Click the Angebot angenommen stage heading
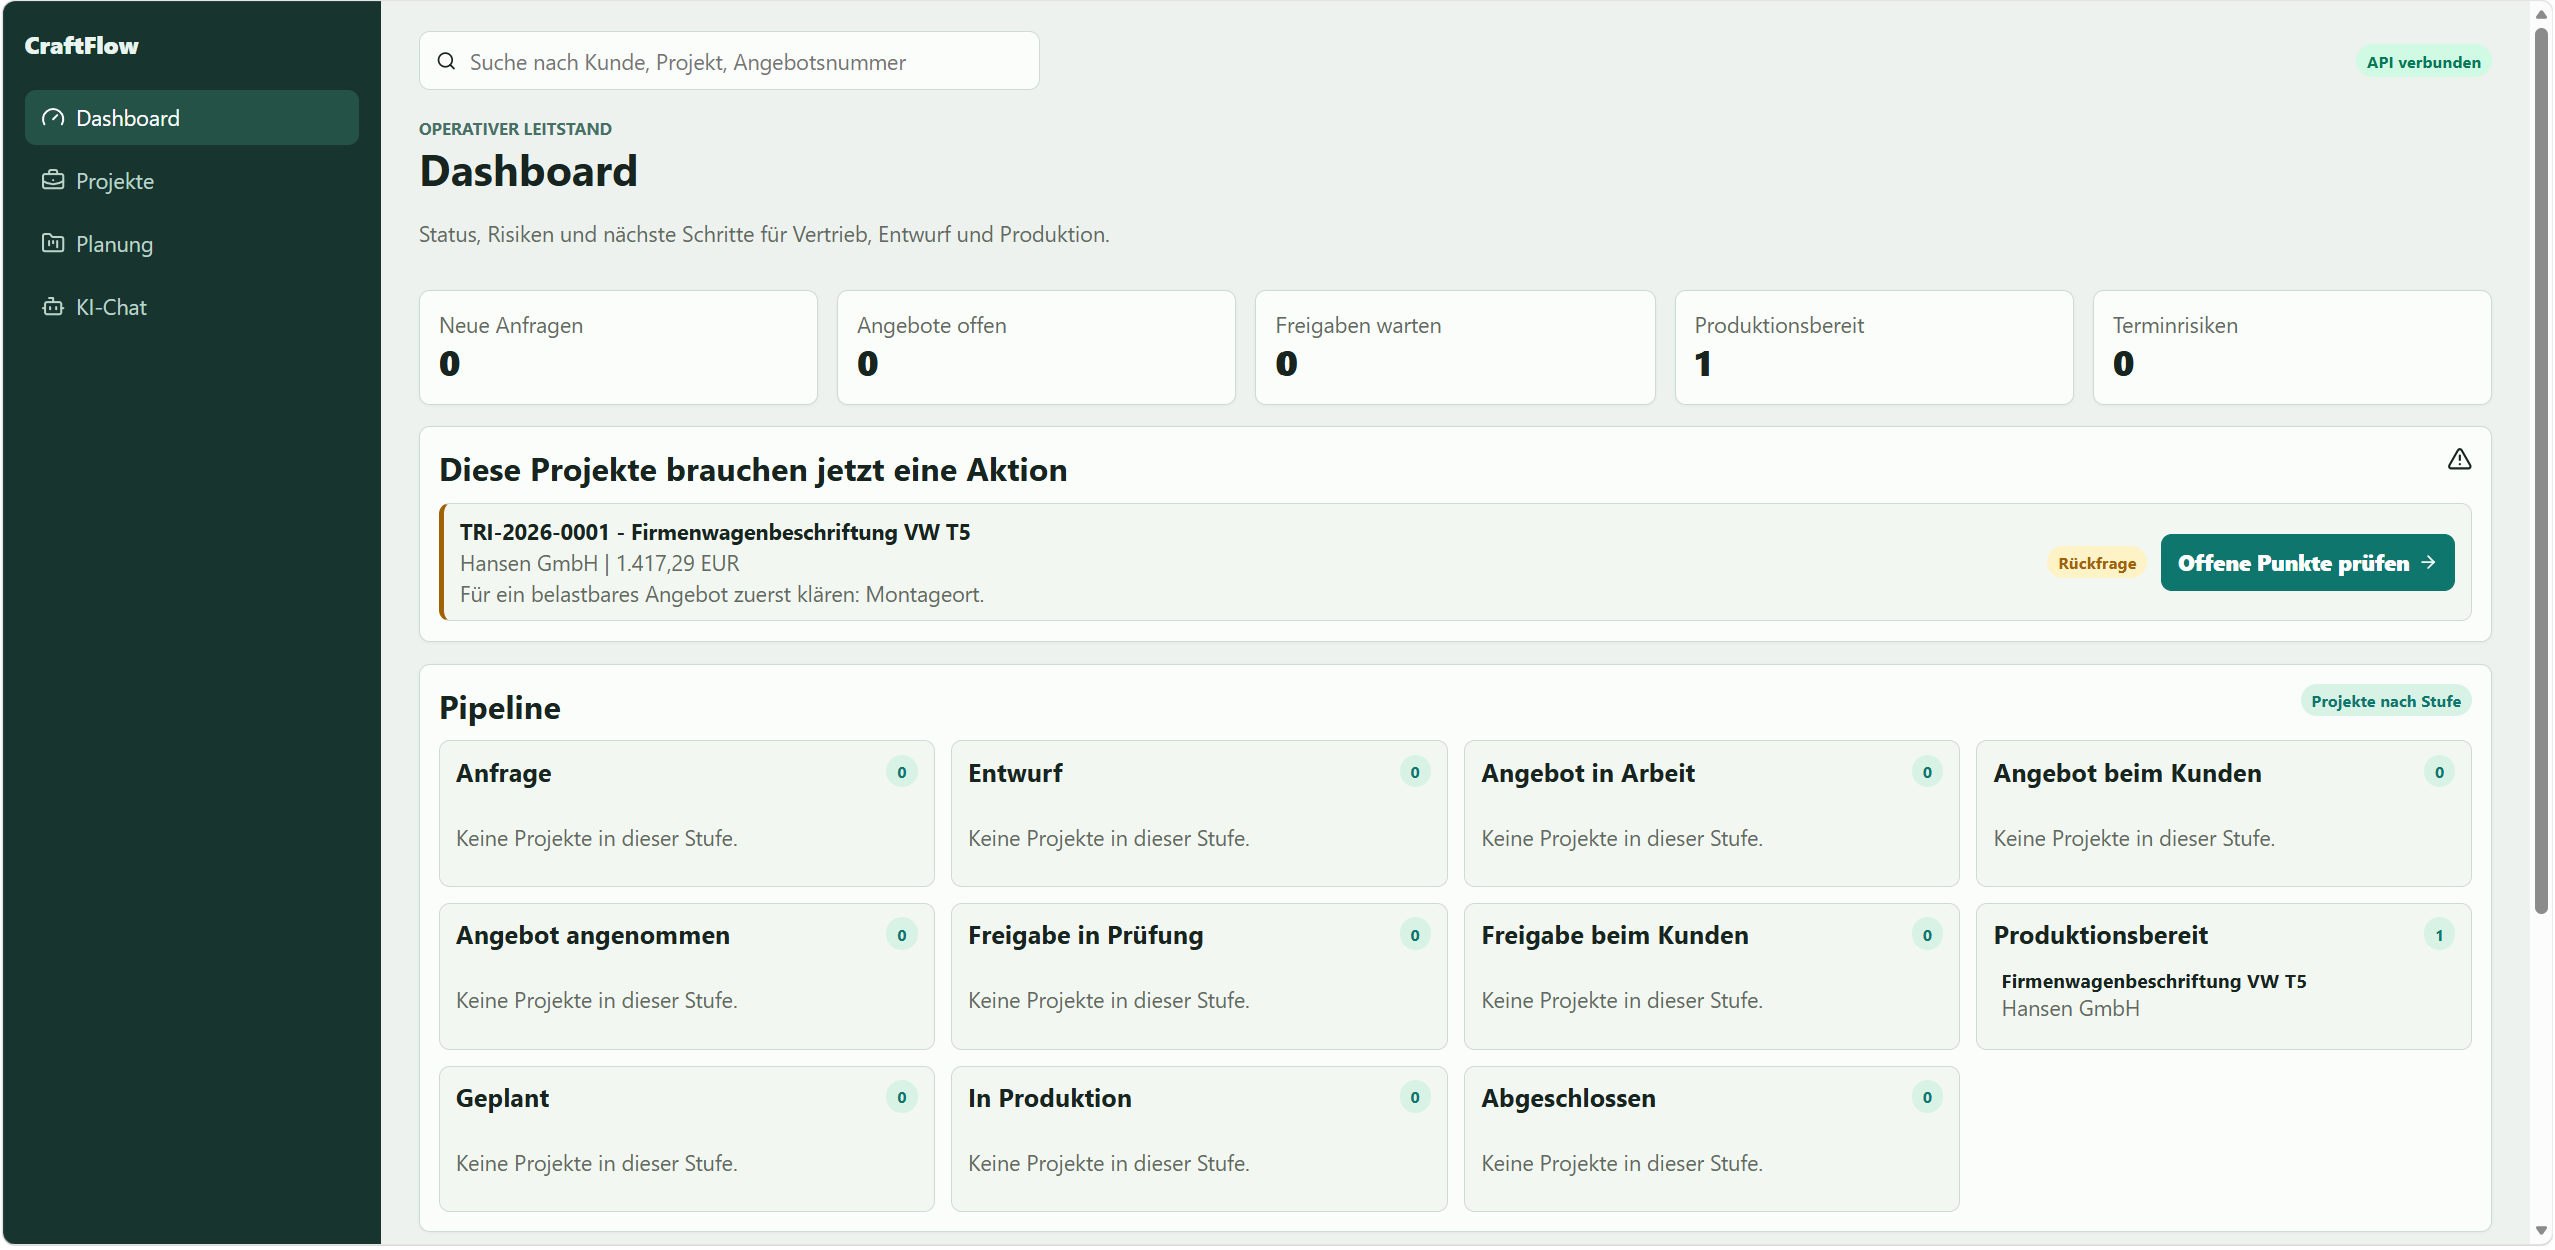Image resolution: width=2555 pixels, height=1250 pixels. point(593,936)
